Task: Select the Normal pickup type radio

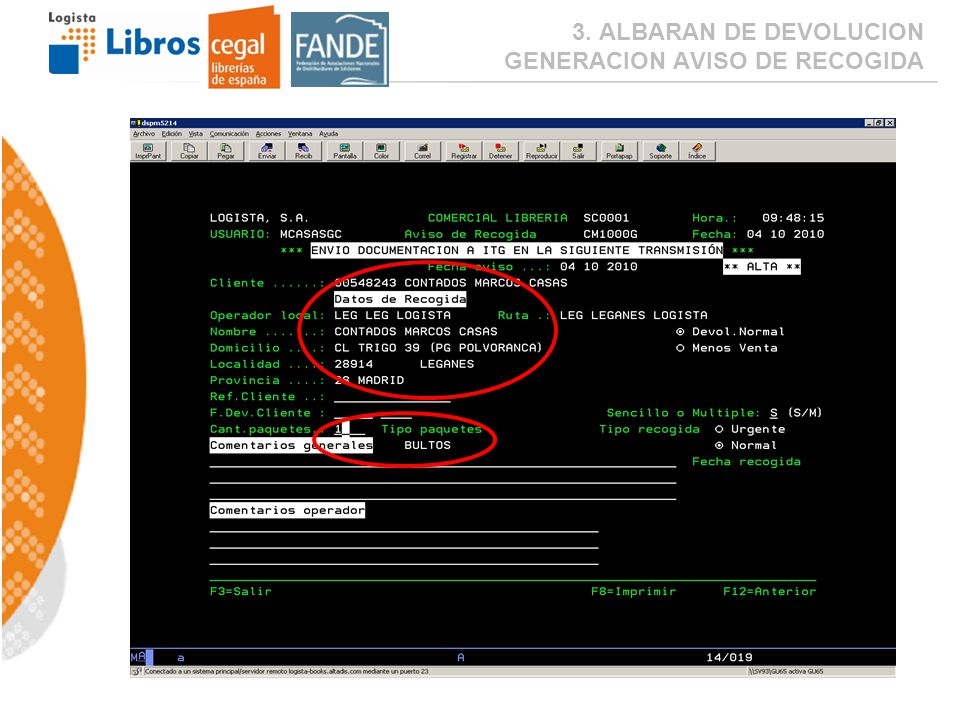Action: (x=719, y=445)
